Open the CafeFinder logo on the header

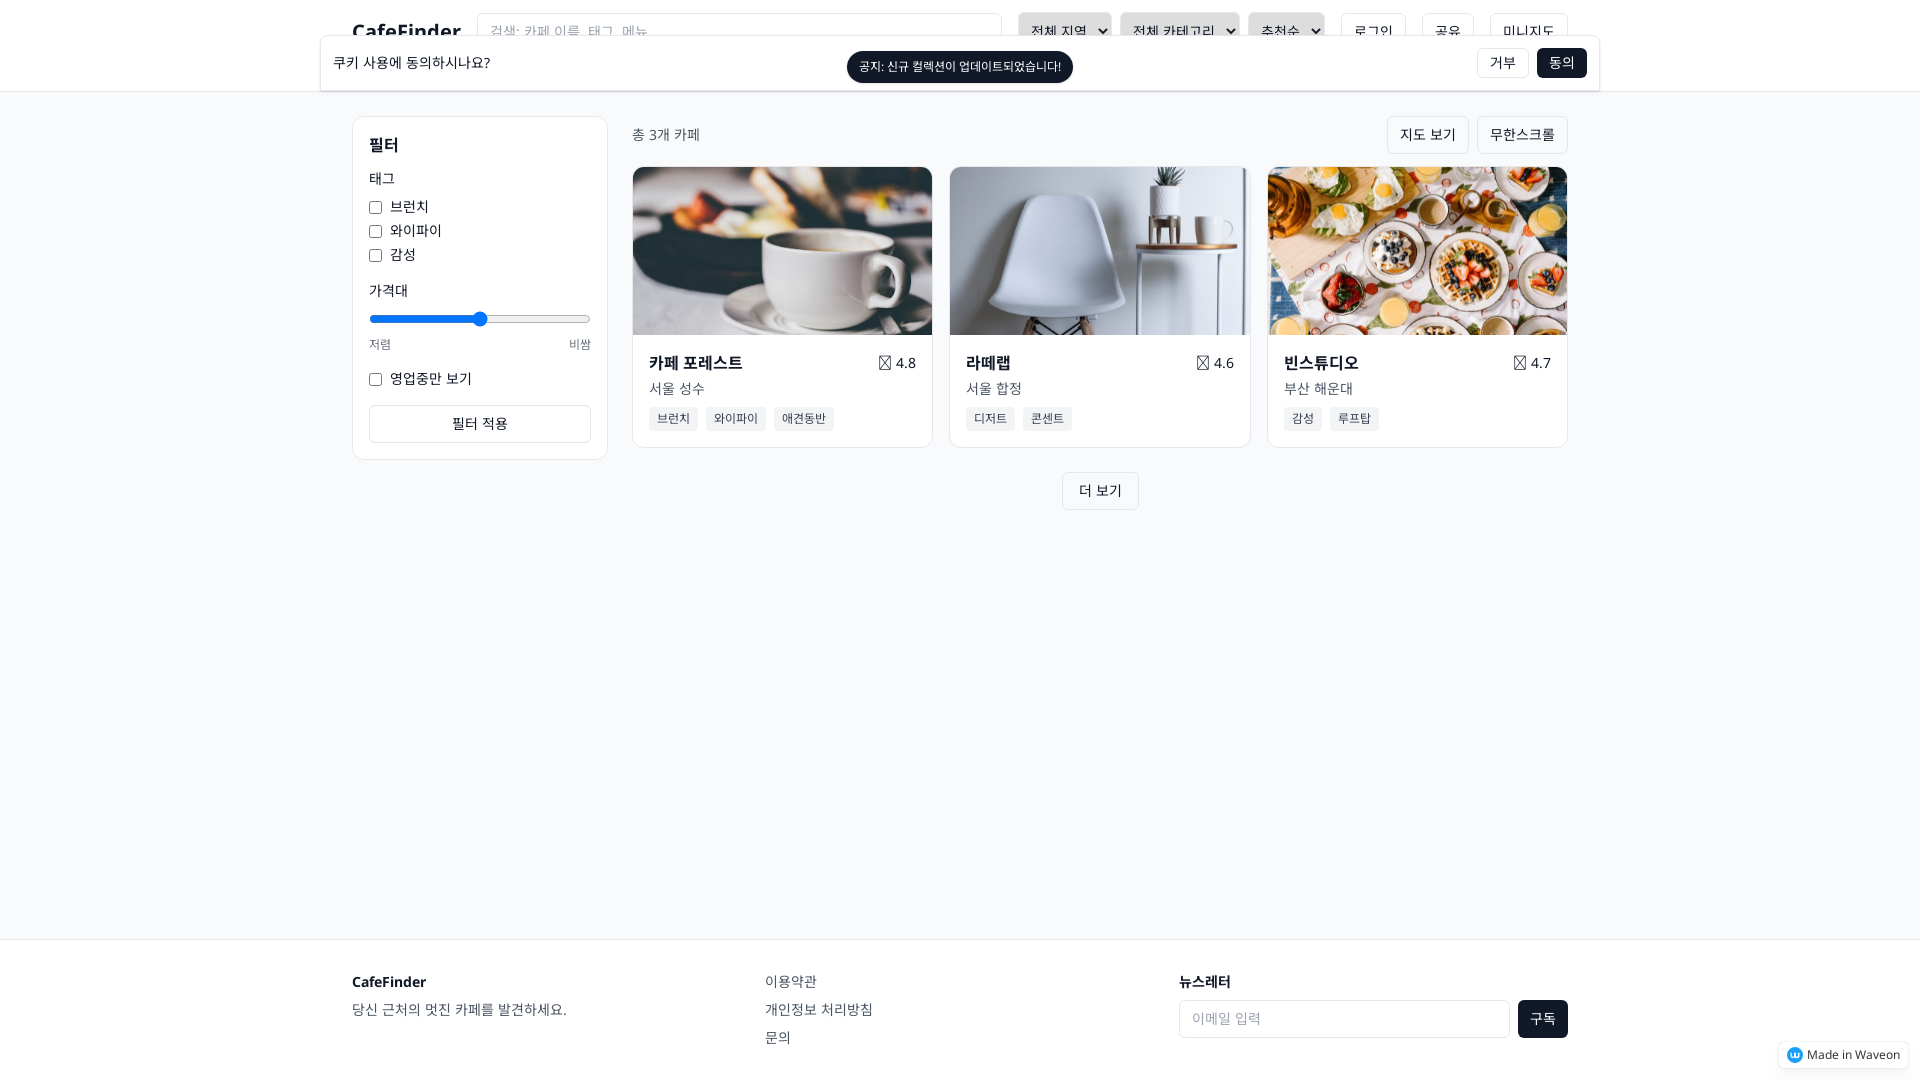pyautogui.click(x=406, y=32)
